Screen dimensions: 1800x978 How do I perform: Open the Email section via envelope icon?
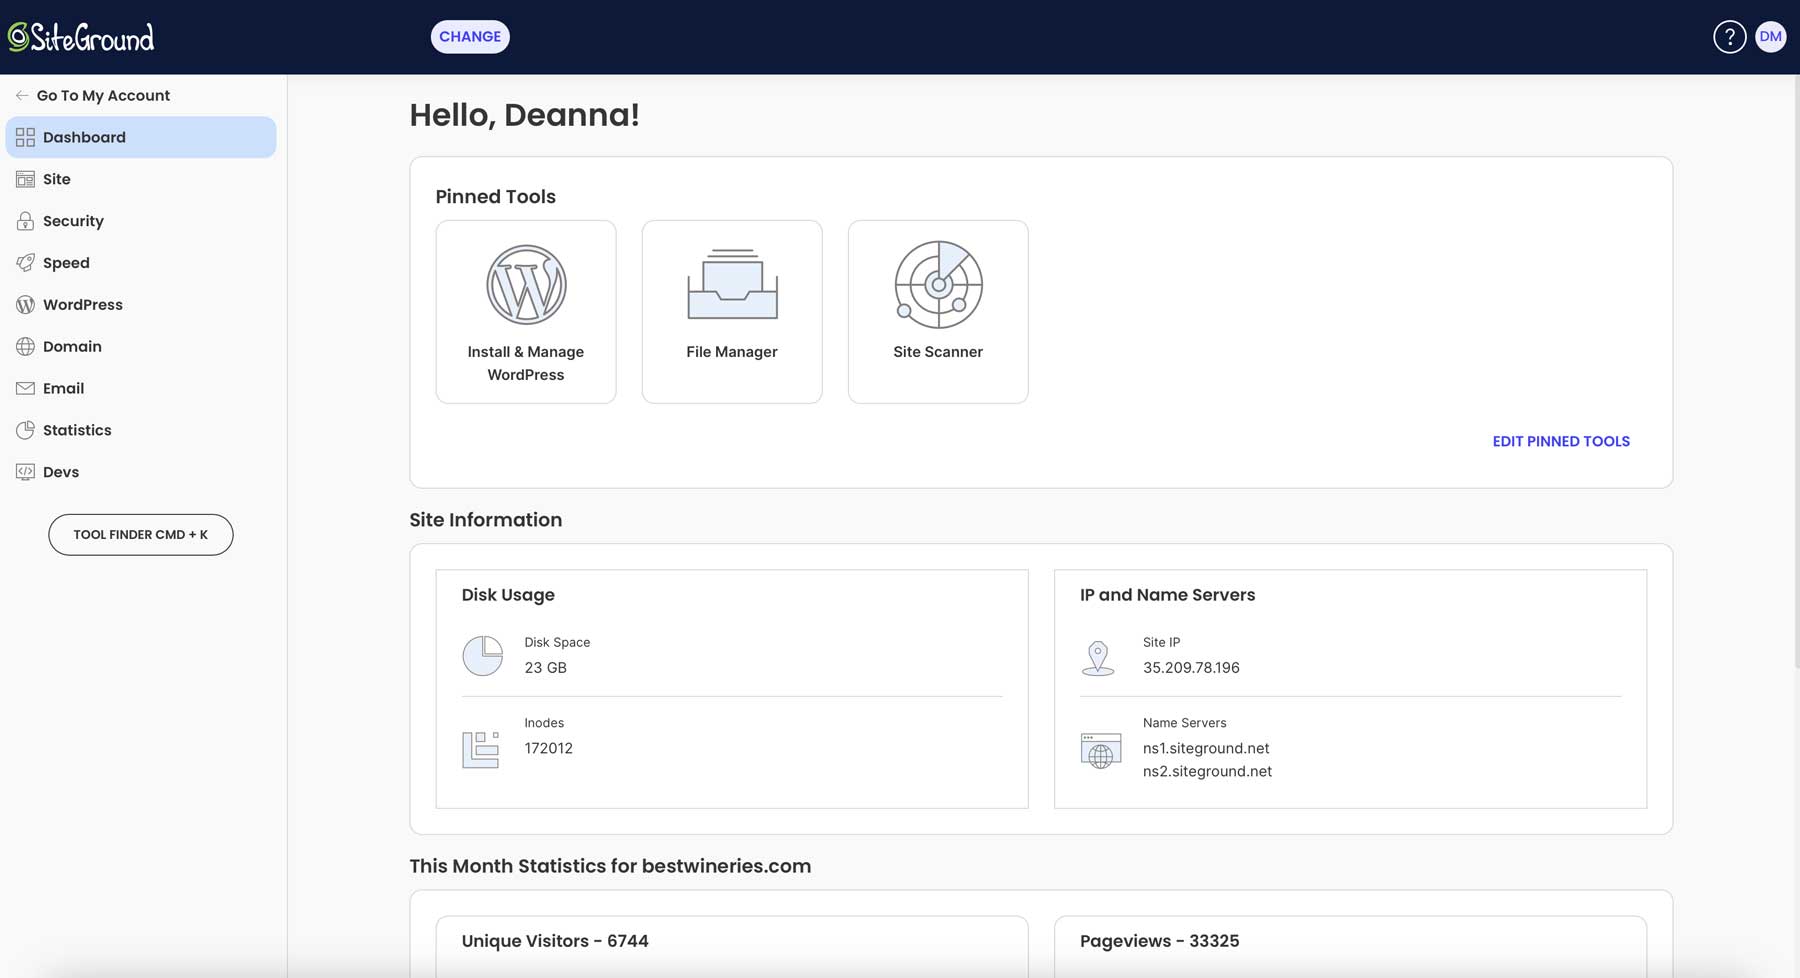[25, 388]
